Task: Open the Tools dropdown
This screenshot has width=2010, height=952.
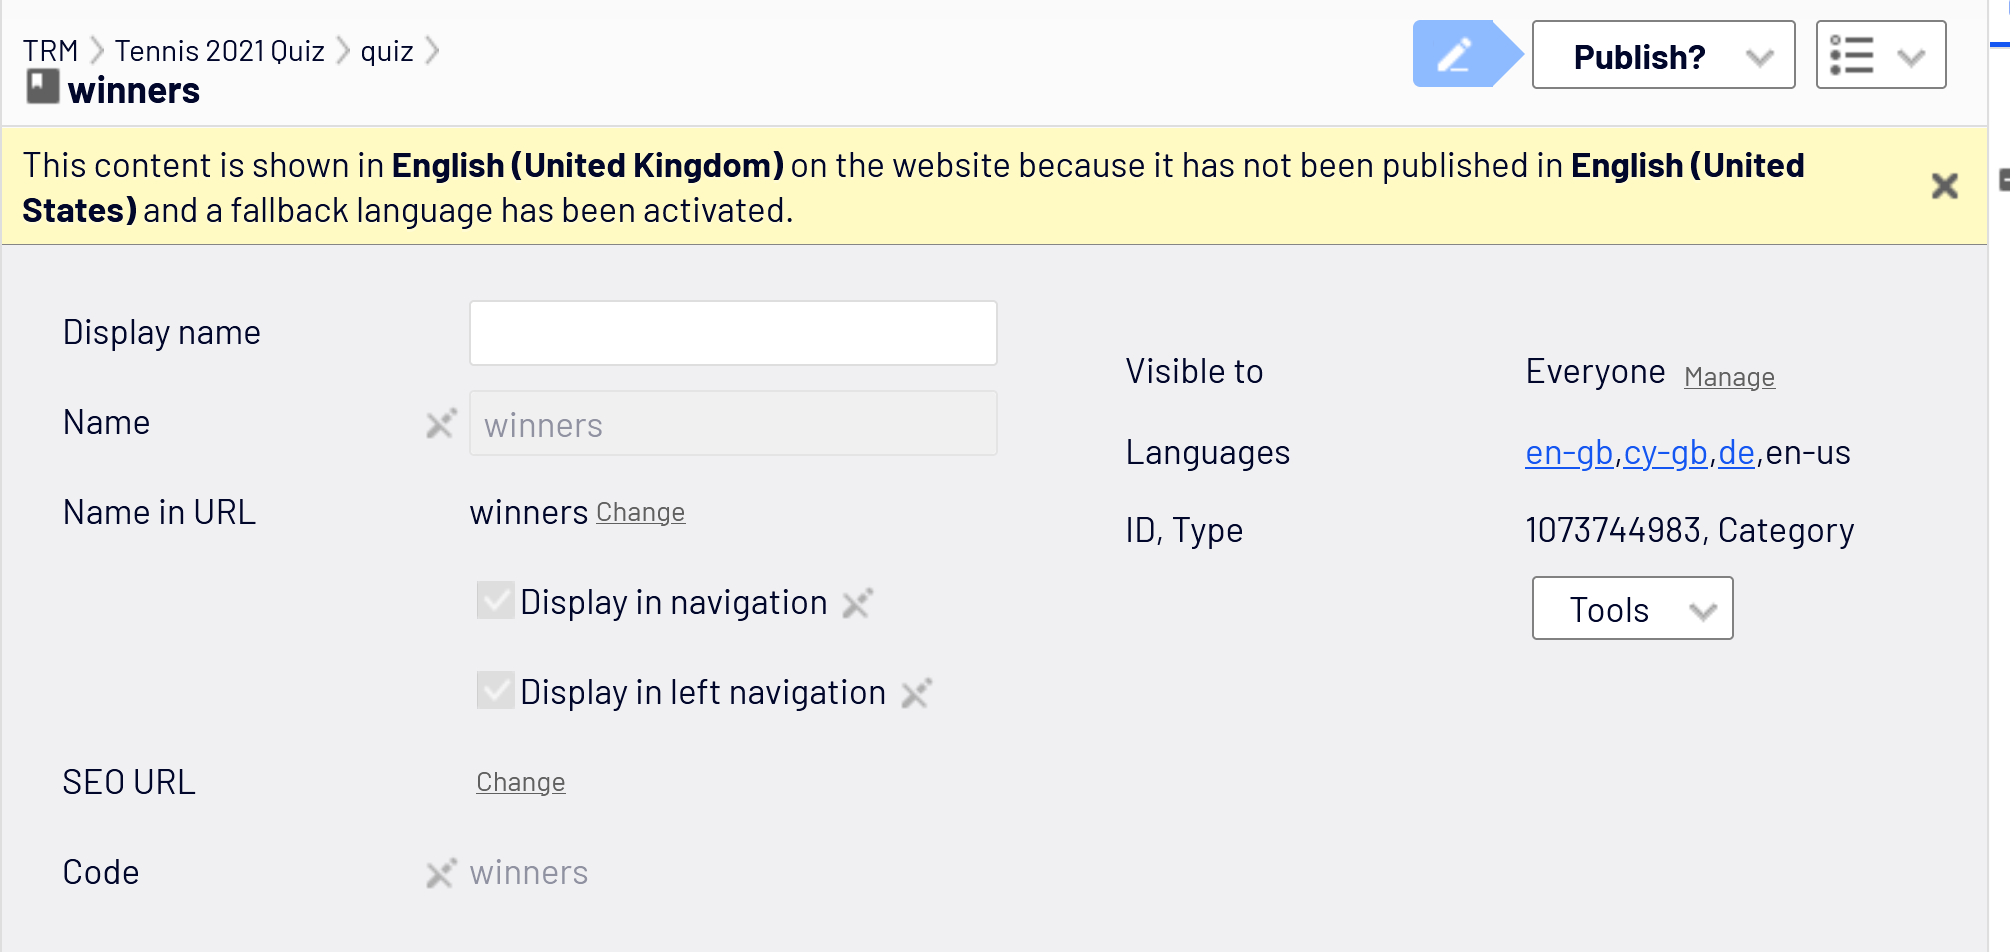Action: point(1632,609)
